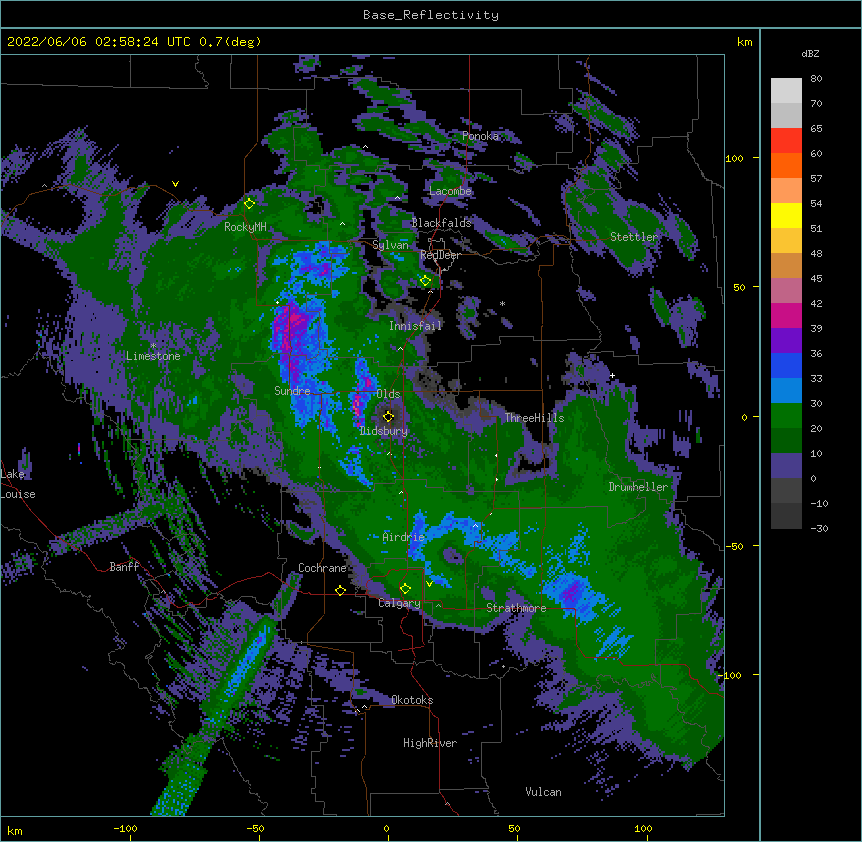Select the Banff label

[124, 567]
